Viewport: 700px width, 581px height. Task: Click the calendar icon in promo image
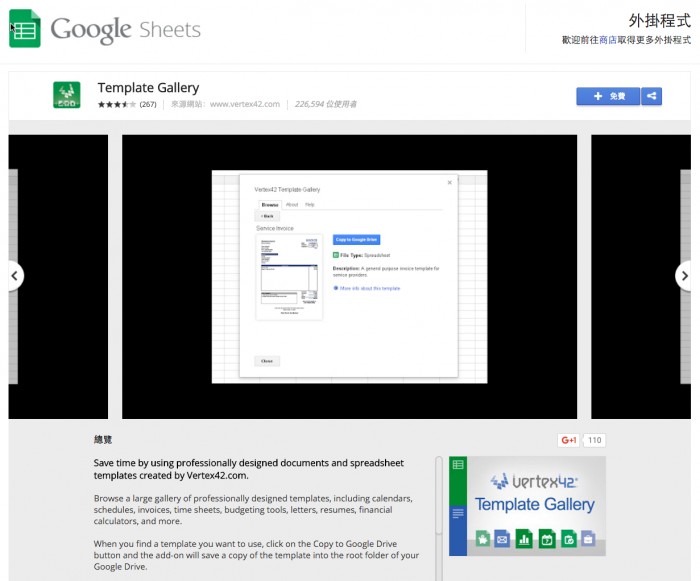click(x=547, y=539)
